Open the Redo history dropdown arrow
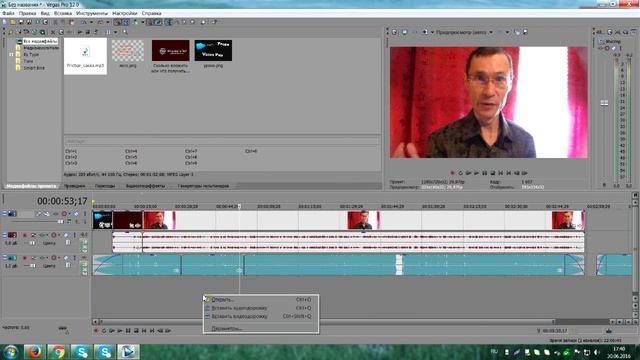The height and width of the screenshot is (360, 640). [x=108, y=22]
